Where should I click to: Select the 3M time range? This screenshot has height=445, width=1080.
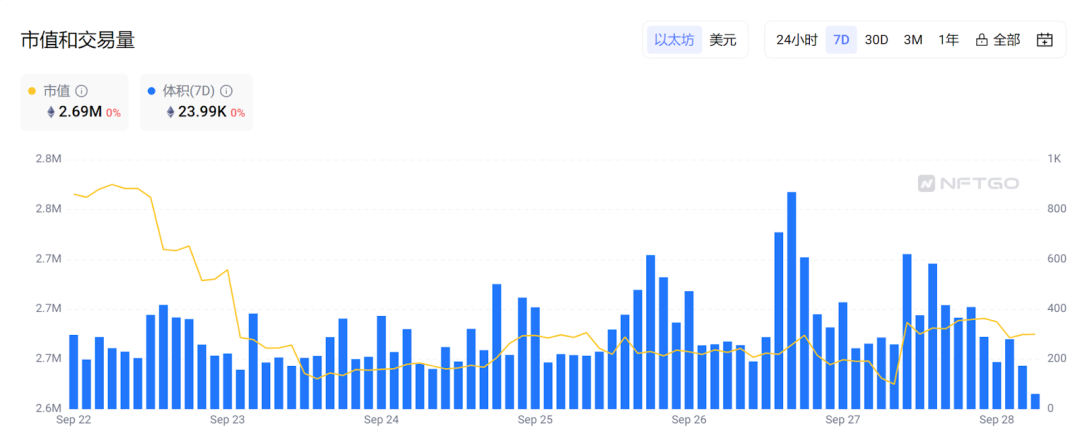(913, 40)
